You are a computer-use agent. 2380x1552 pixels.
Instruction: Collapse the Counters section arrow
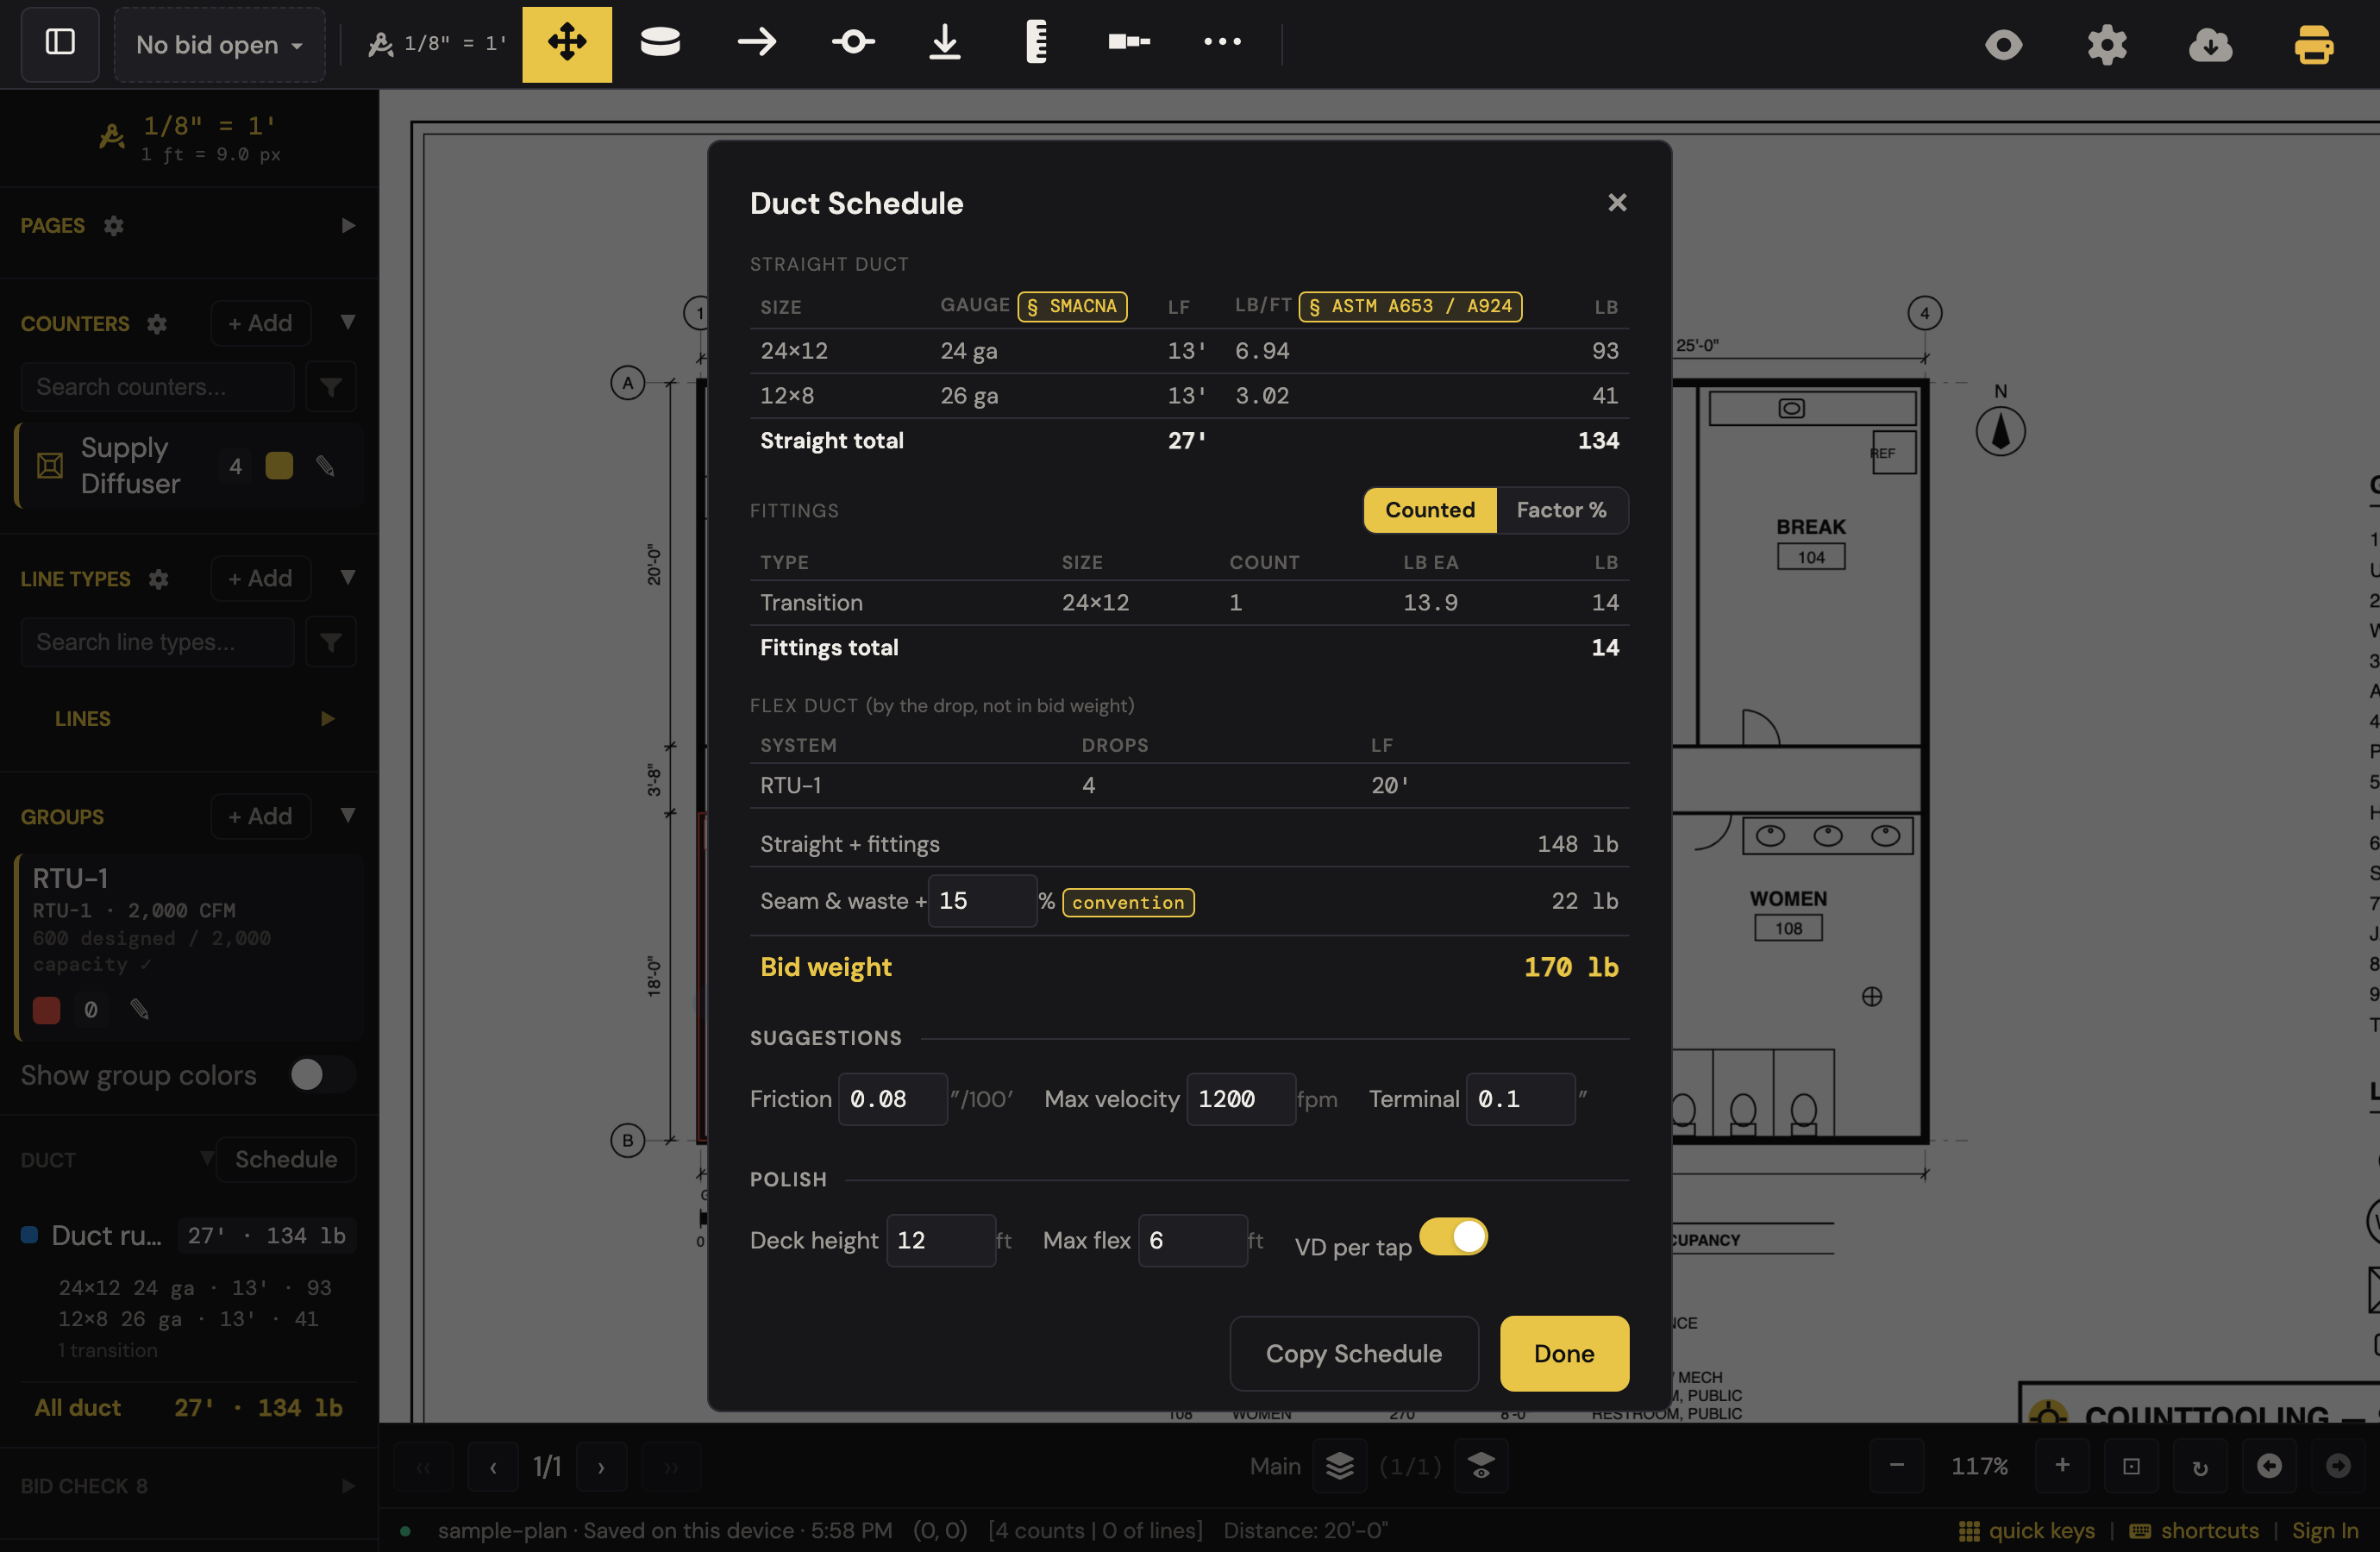click(348, 322)
